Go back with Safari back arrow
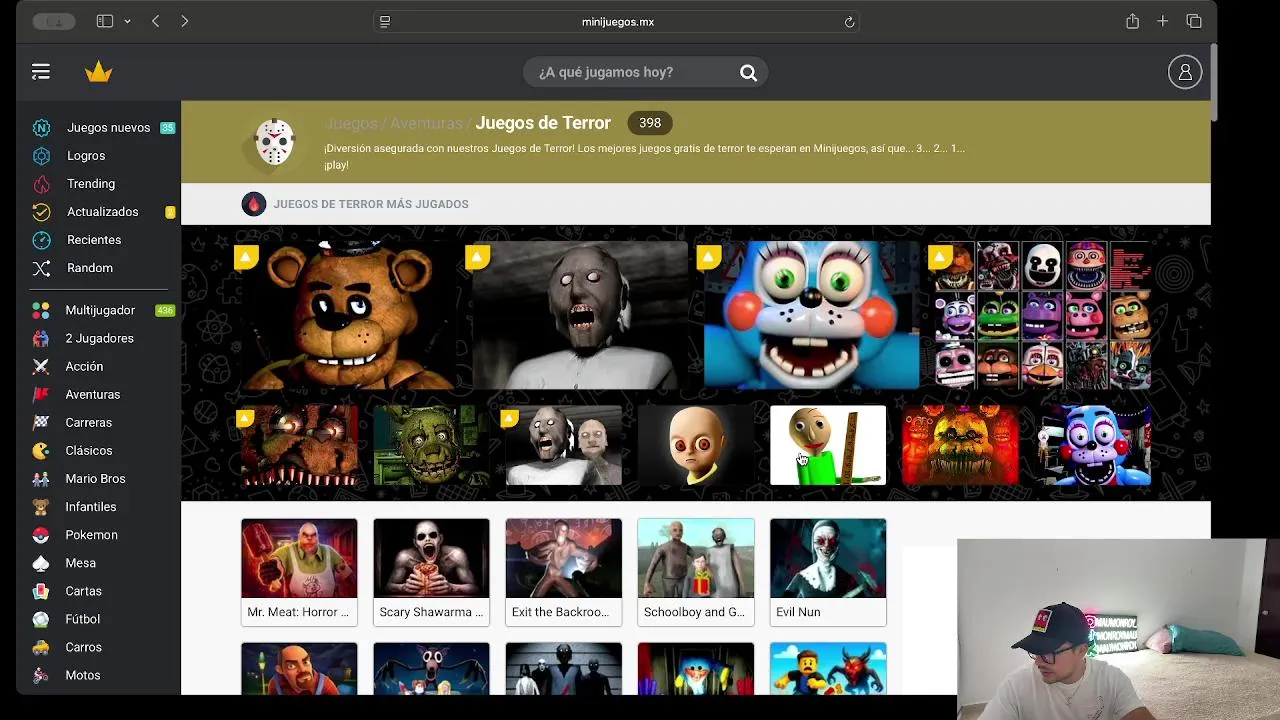The height and width of the screenshot is (720, 1280). click(x=155, y=21)
